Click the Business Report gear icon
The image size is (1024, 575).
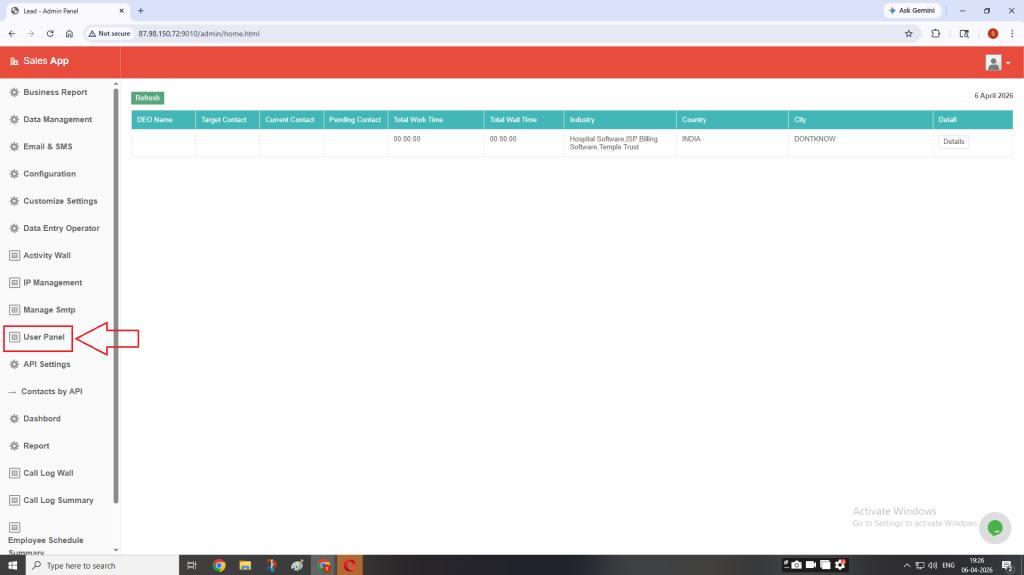pyautogui.click(x=14, y=92)
